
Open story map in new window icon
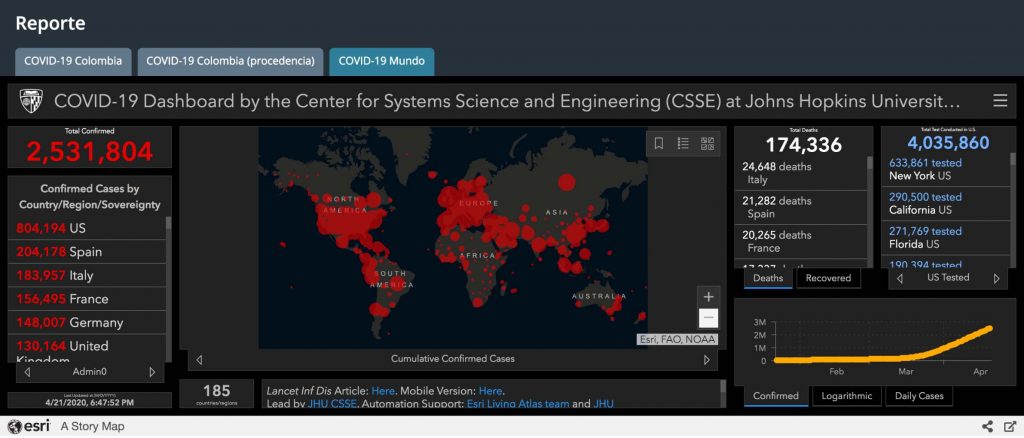(x=1010, y=427)
